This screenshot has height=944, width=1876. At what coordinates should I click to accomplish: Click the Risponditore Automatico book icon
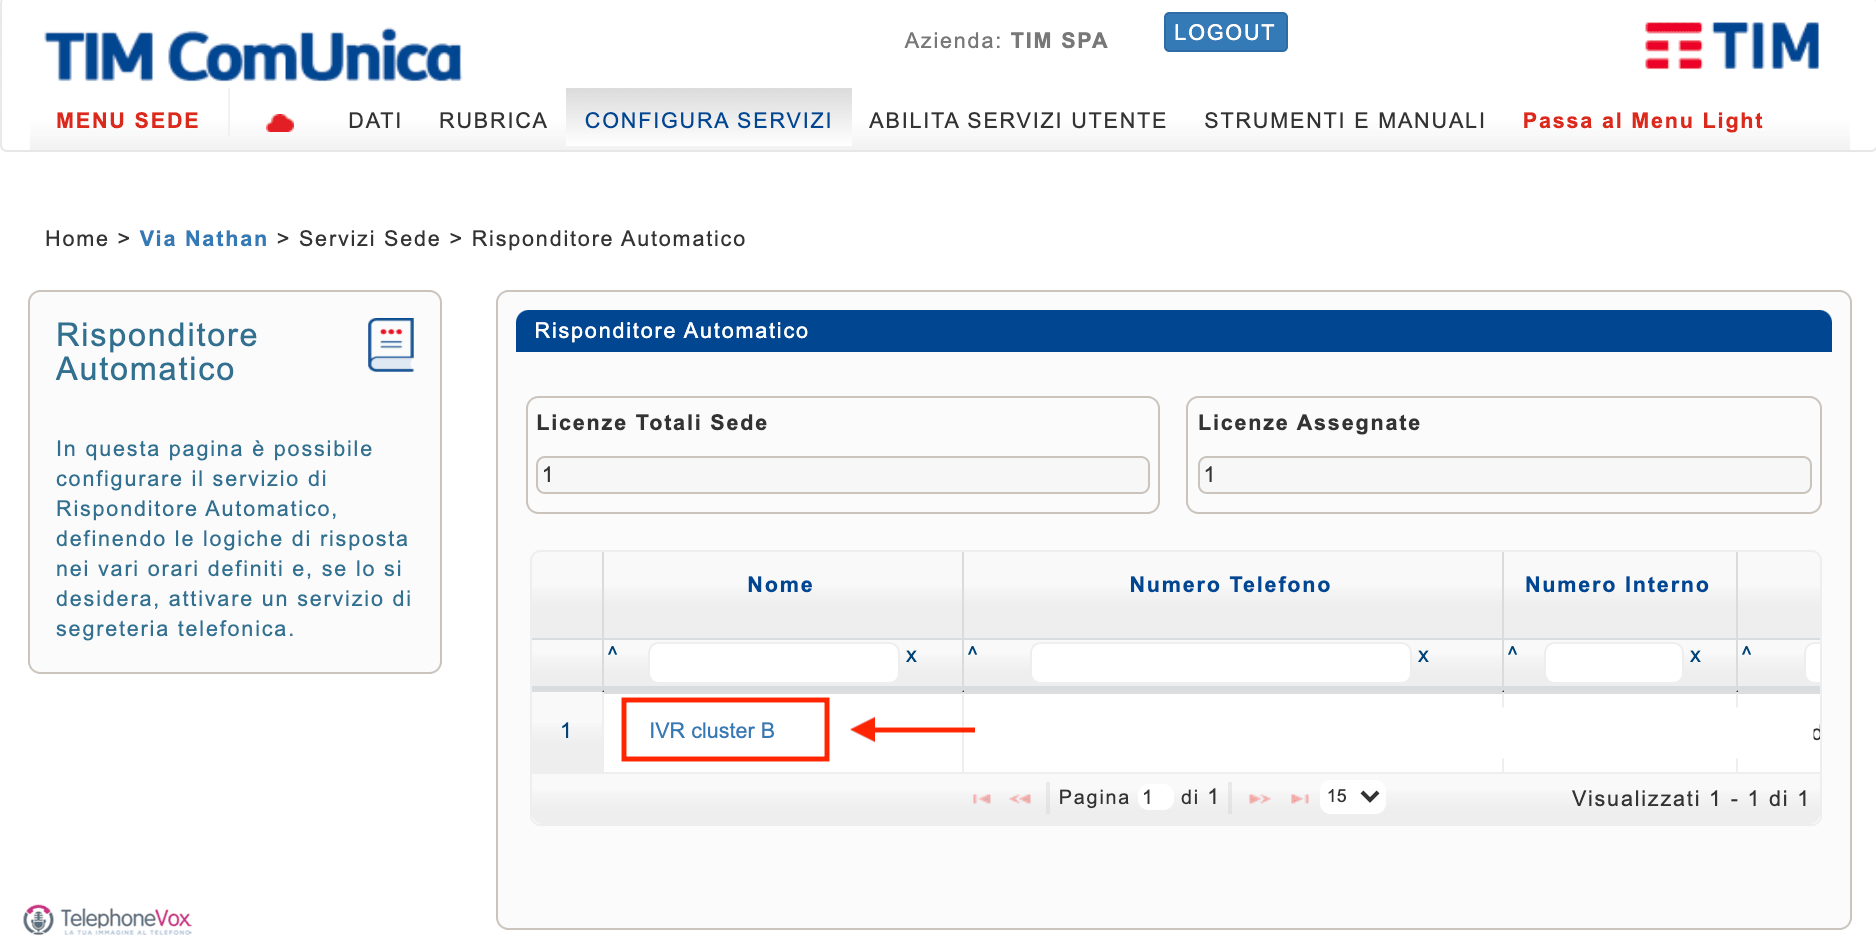(391, 345)
